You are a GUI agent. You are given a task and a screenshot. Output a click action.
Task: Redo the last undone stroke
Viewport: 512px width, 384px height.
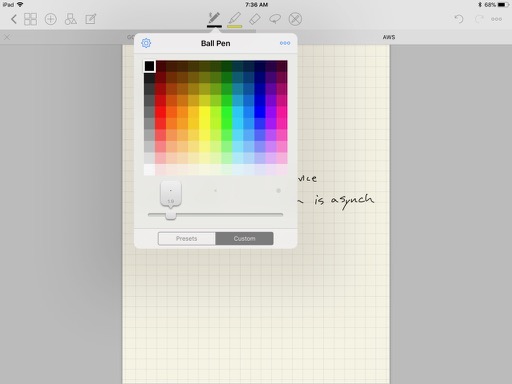tap(479, 19)
